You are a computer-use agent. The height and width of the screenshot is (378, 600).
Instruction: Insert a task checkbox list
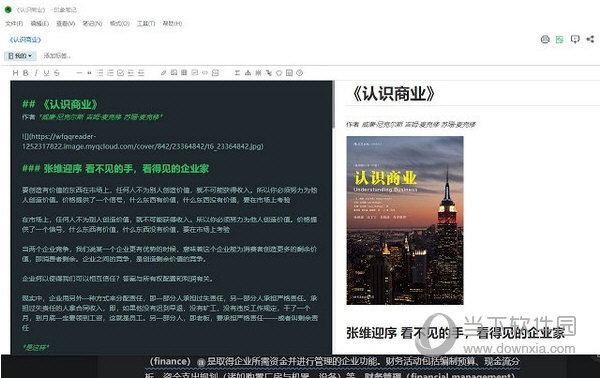point(121,73)
